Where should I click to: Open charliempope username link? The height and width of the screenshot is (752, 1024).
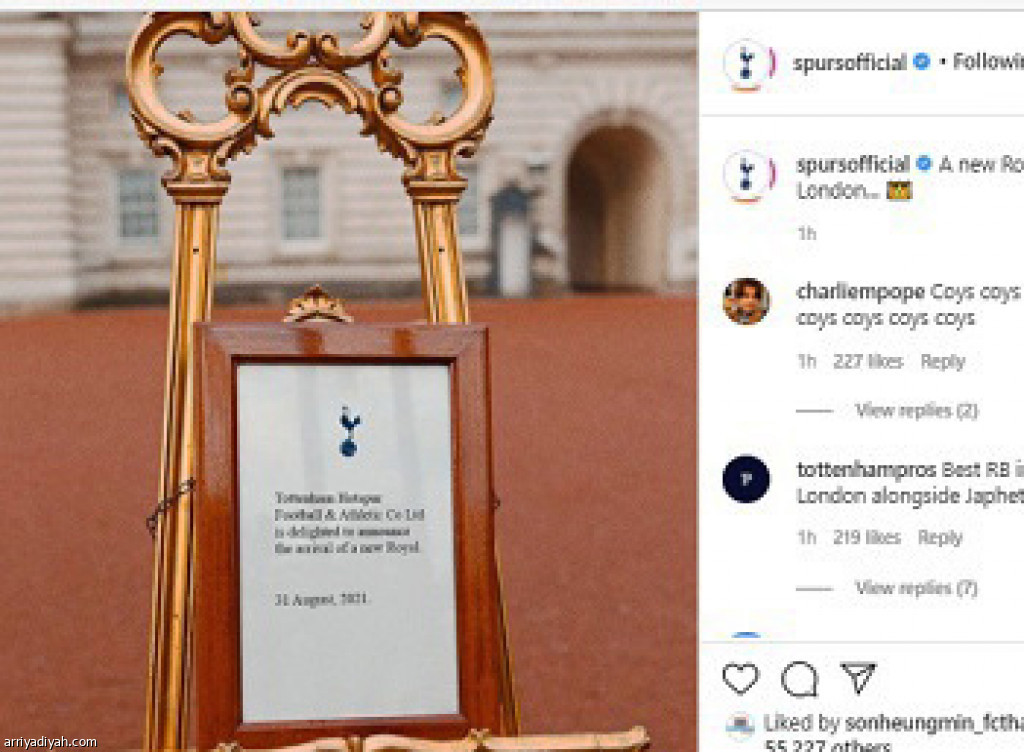[x=860, y=292]
